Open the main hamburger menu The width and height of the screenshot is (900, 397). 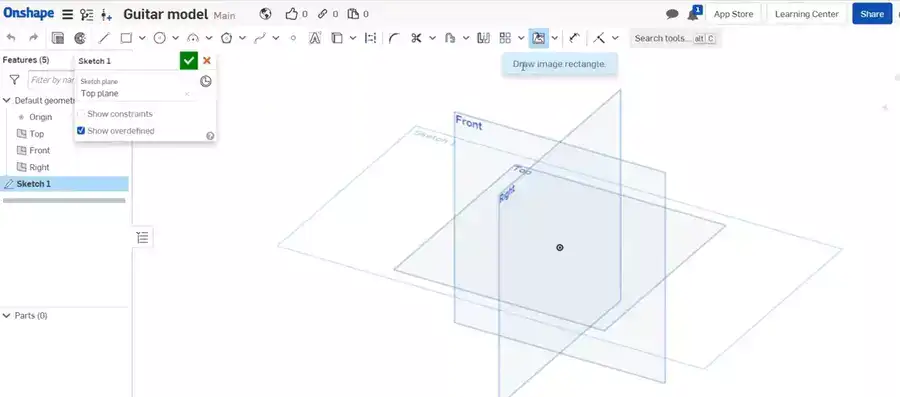(x=68, y=14)
